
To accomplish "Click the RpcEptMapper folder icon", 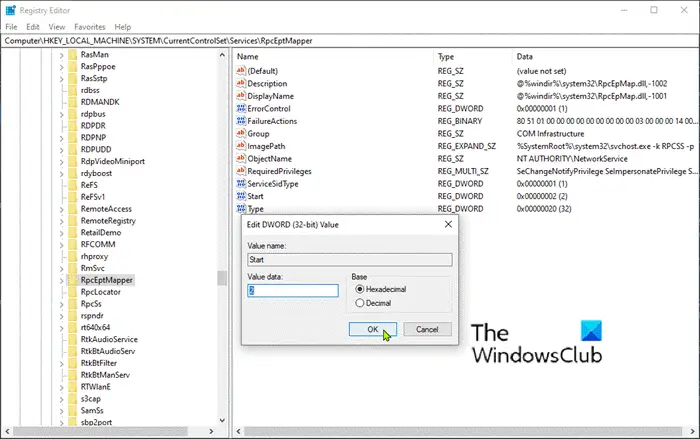I will point(73,280).
